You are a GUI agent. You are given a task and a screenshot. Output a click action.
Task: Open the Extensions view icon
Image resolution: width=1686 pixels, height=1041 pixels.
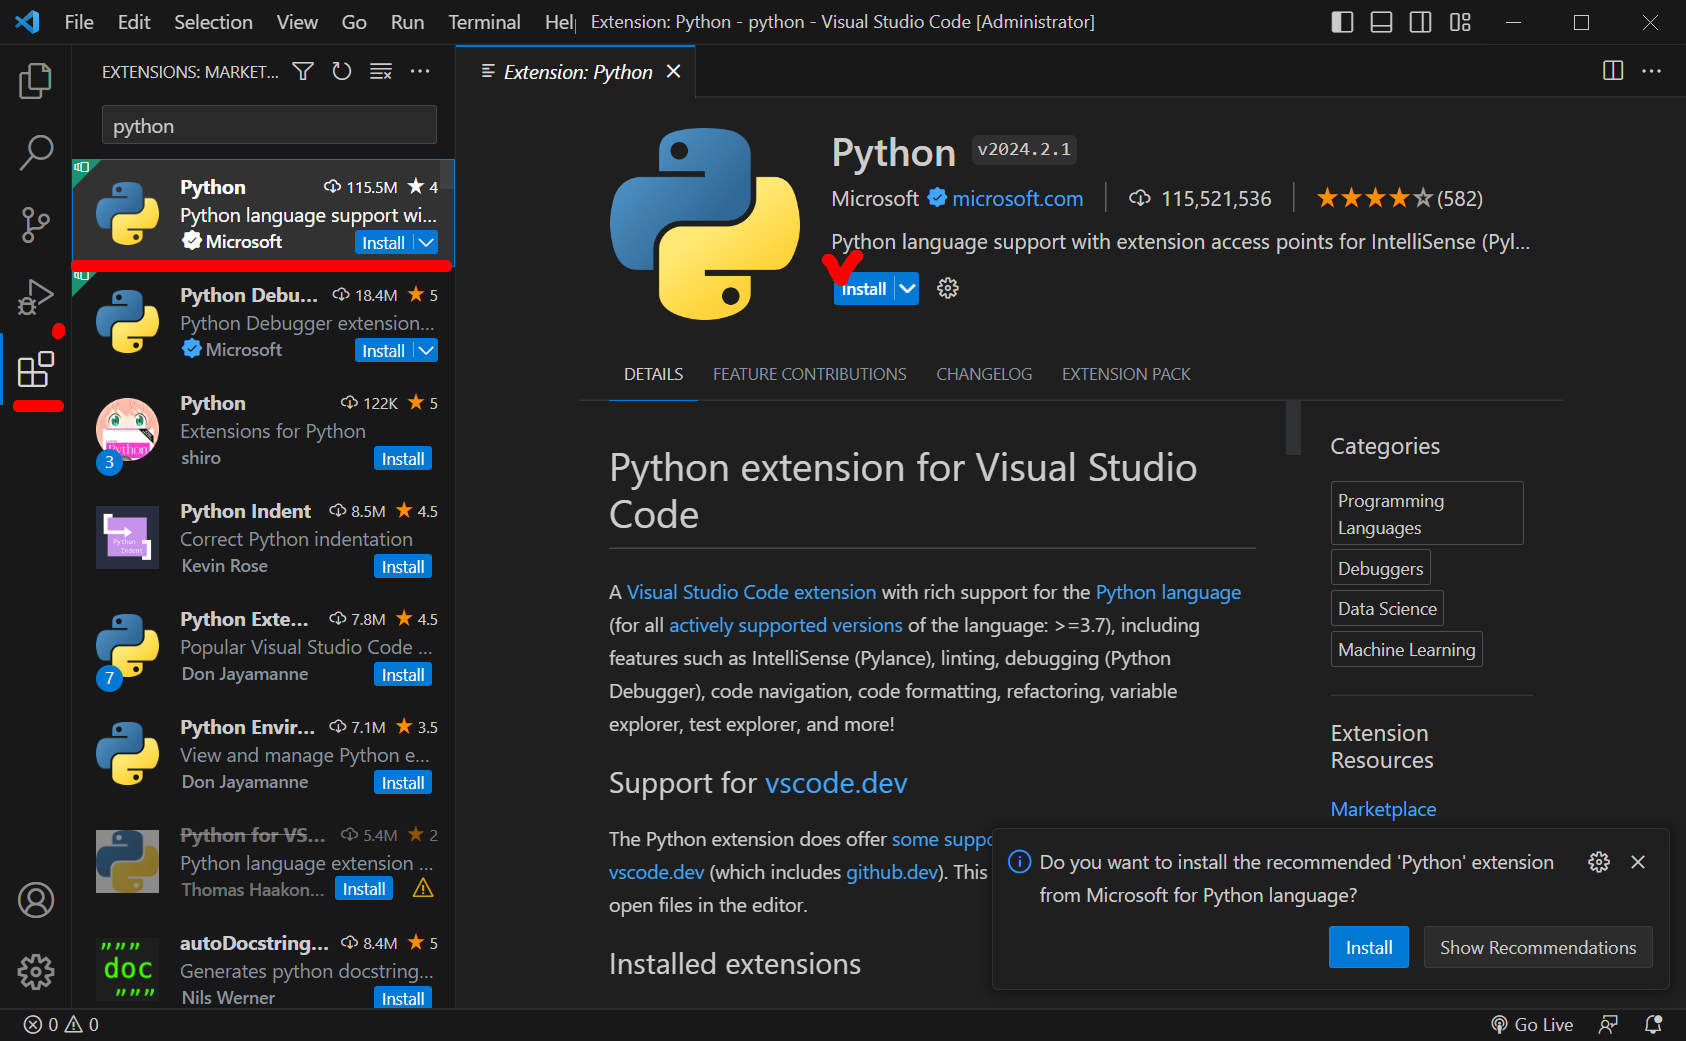35,369
